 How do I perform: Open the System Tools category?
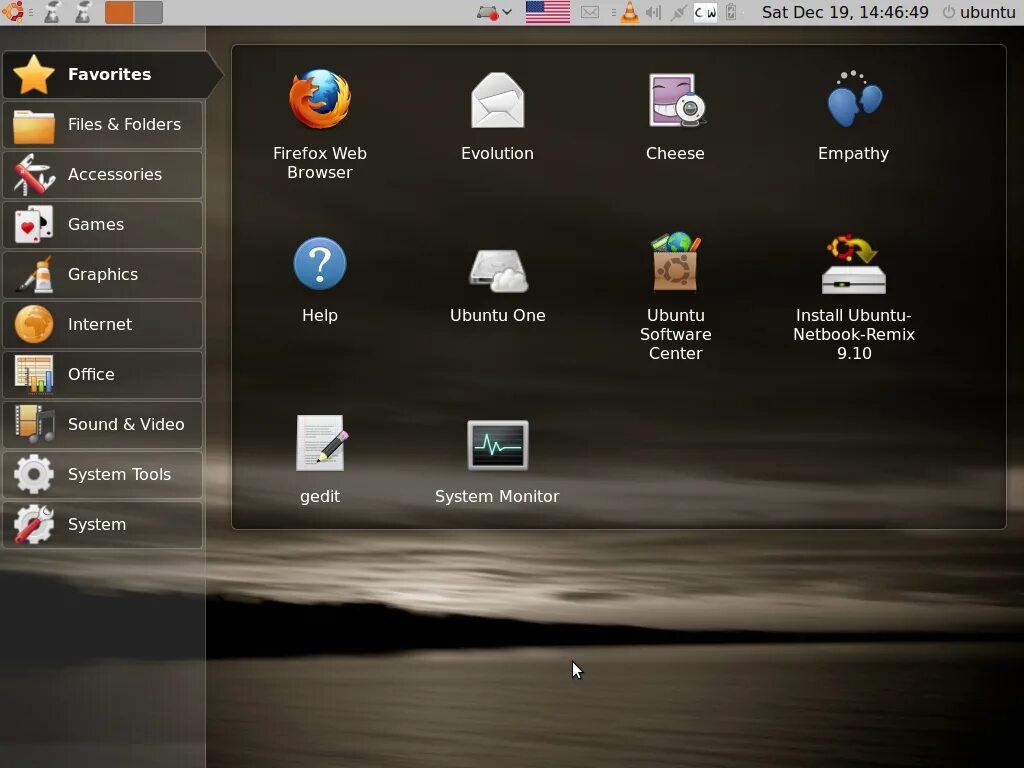[103, 474]
